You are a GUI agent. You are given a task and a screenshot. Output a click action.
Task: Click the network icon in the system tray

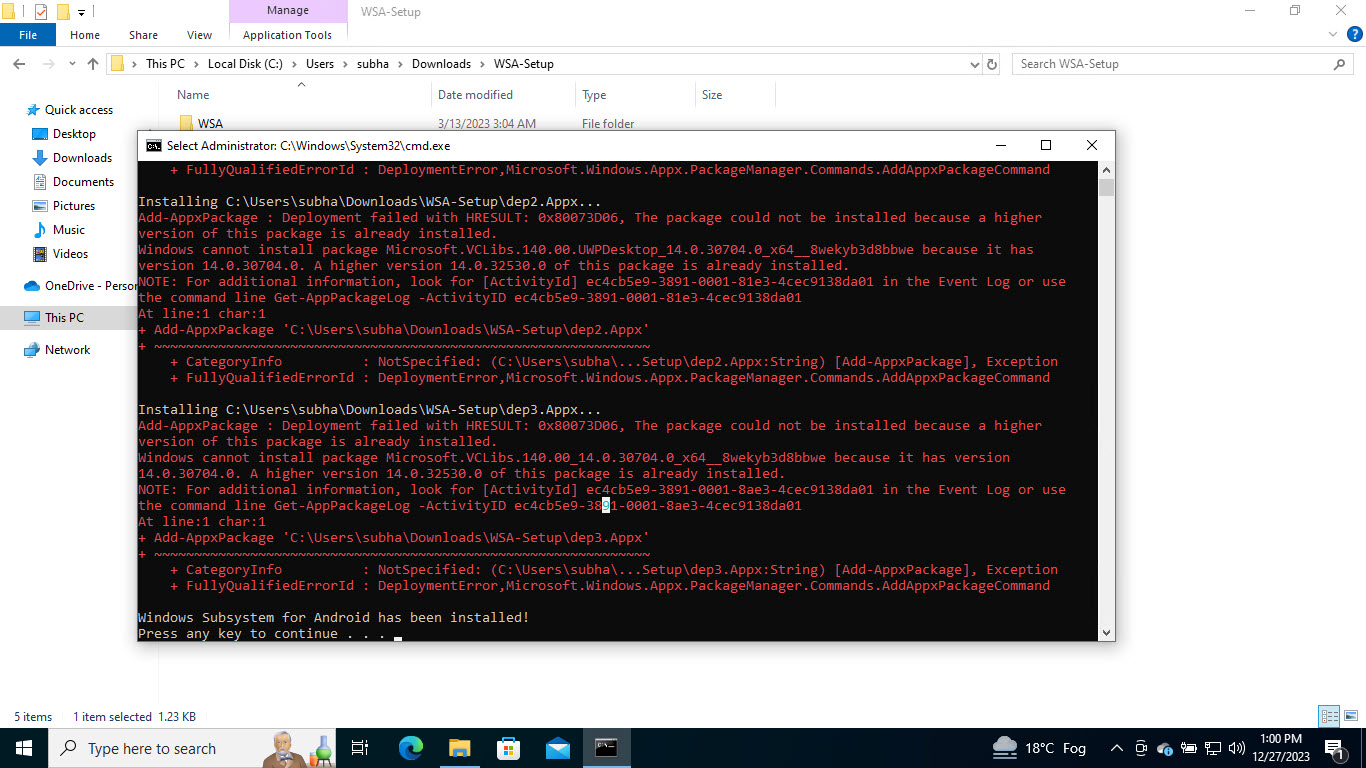click(1213, 748)
